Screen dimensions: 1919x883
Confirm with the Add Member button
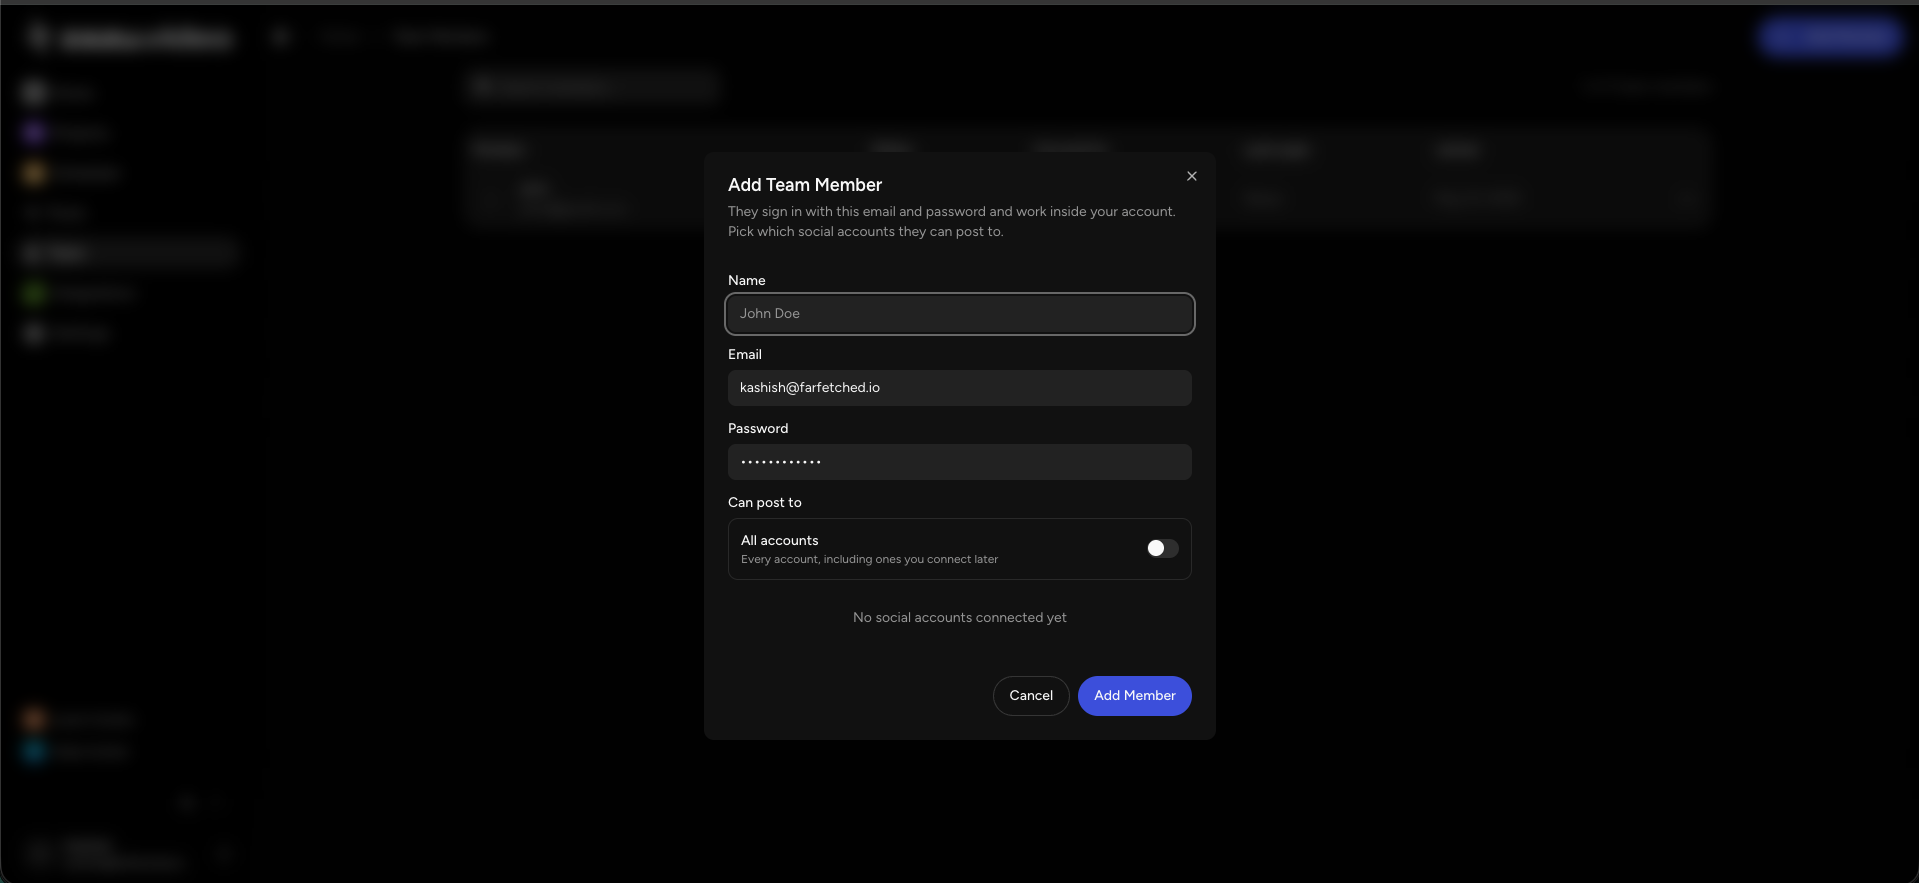(x=1134, y=696)
